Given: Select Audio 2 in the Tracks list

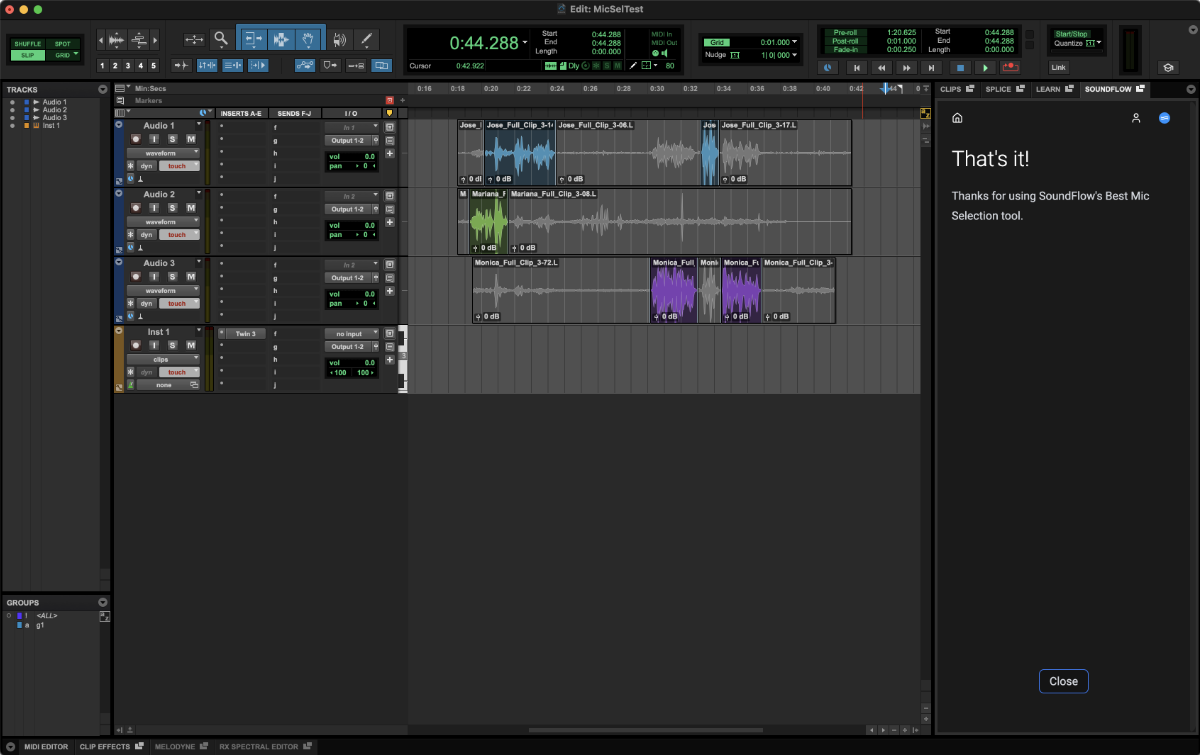Looking at the screenshot, I should point(54,110).
